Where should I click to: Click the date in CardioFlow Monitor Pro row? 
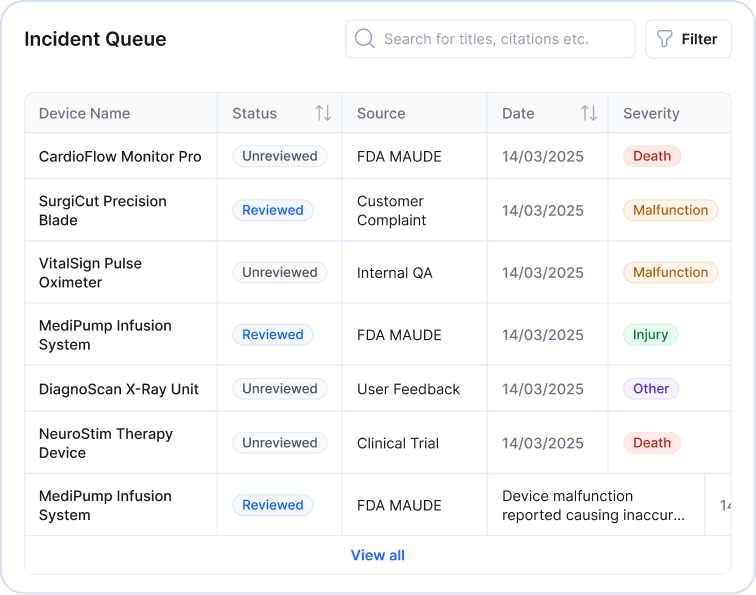click(543, 156)
